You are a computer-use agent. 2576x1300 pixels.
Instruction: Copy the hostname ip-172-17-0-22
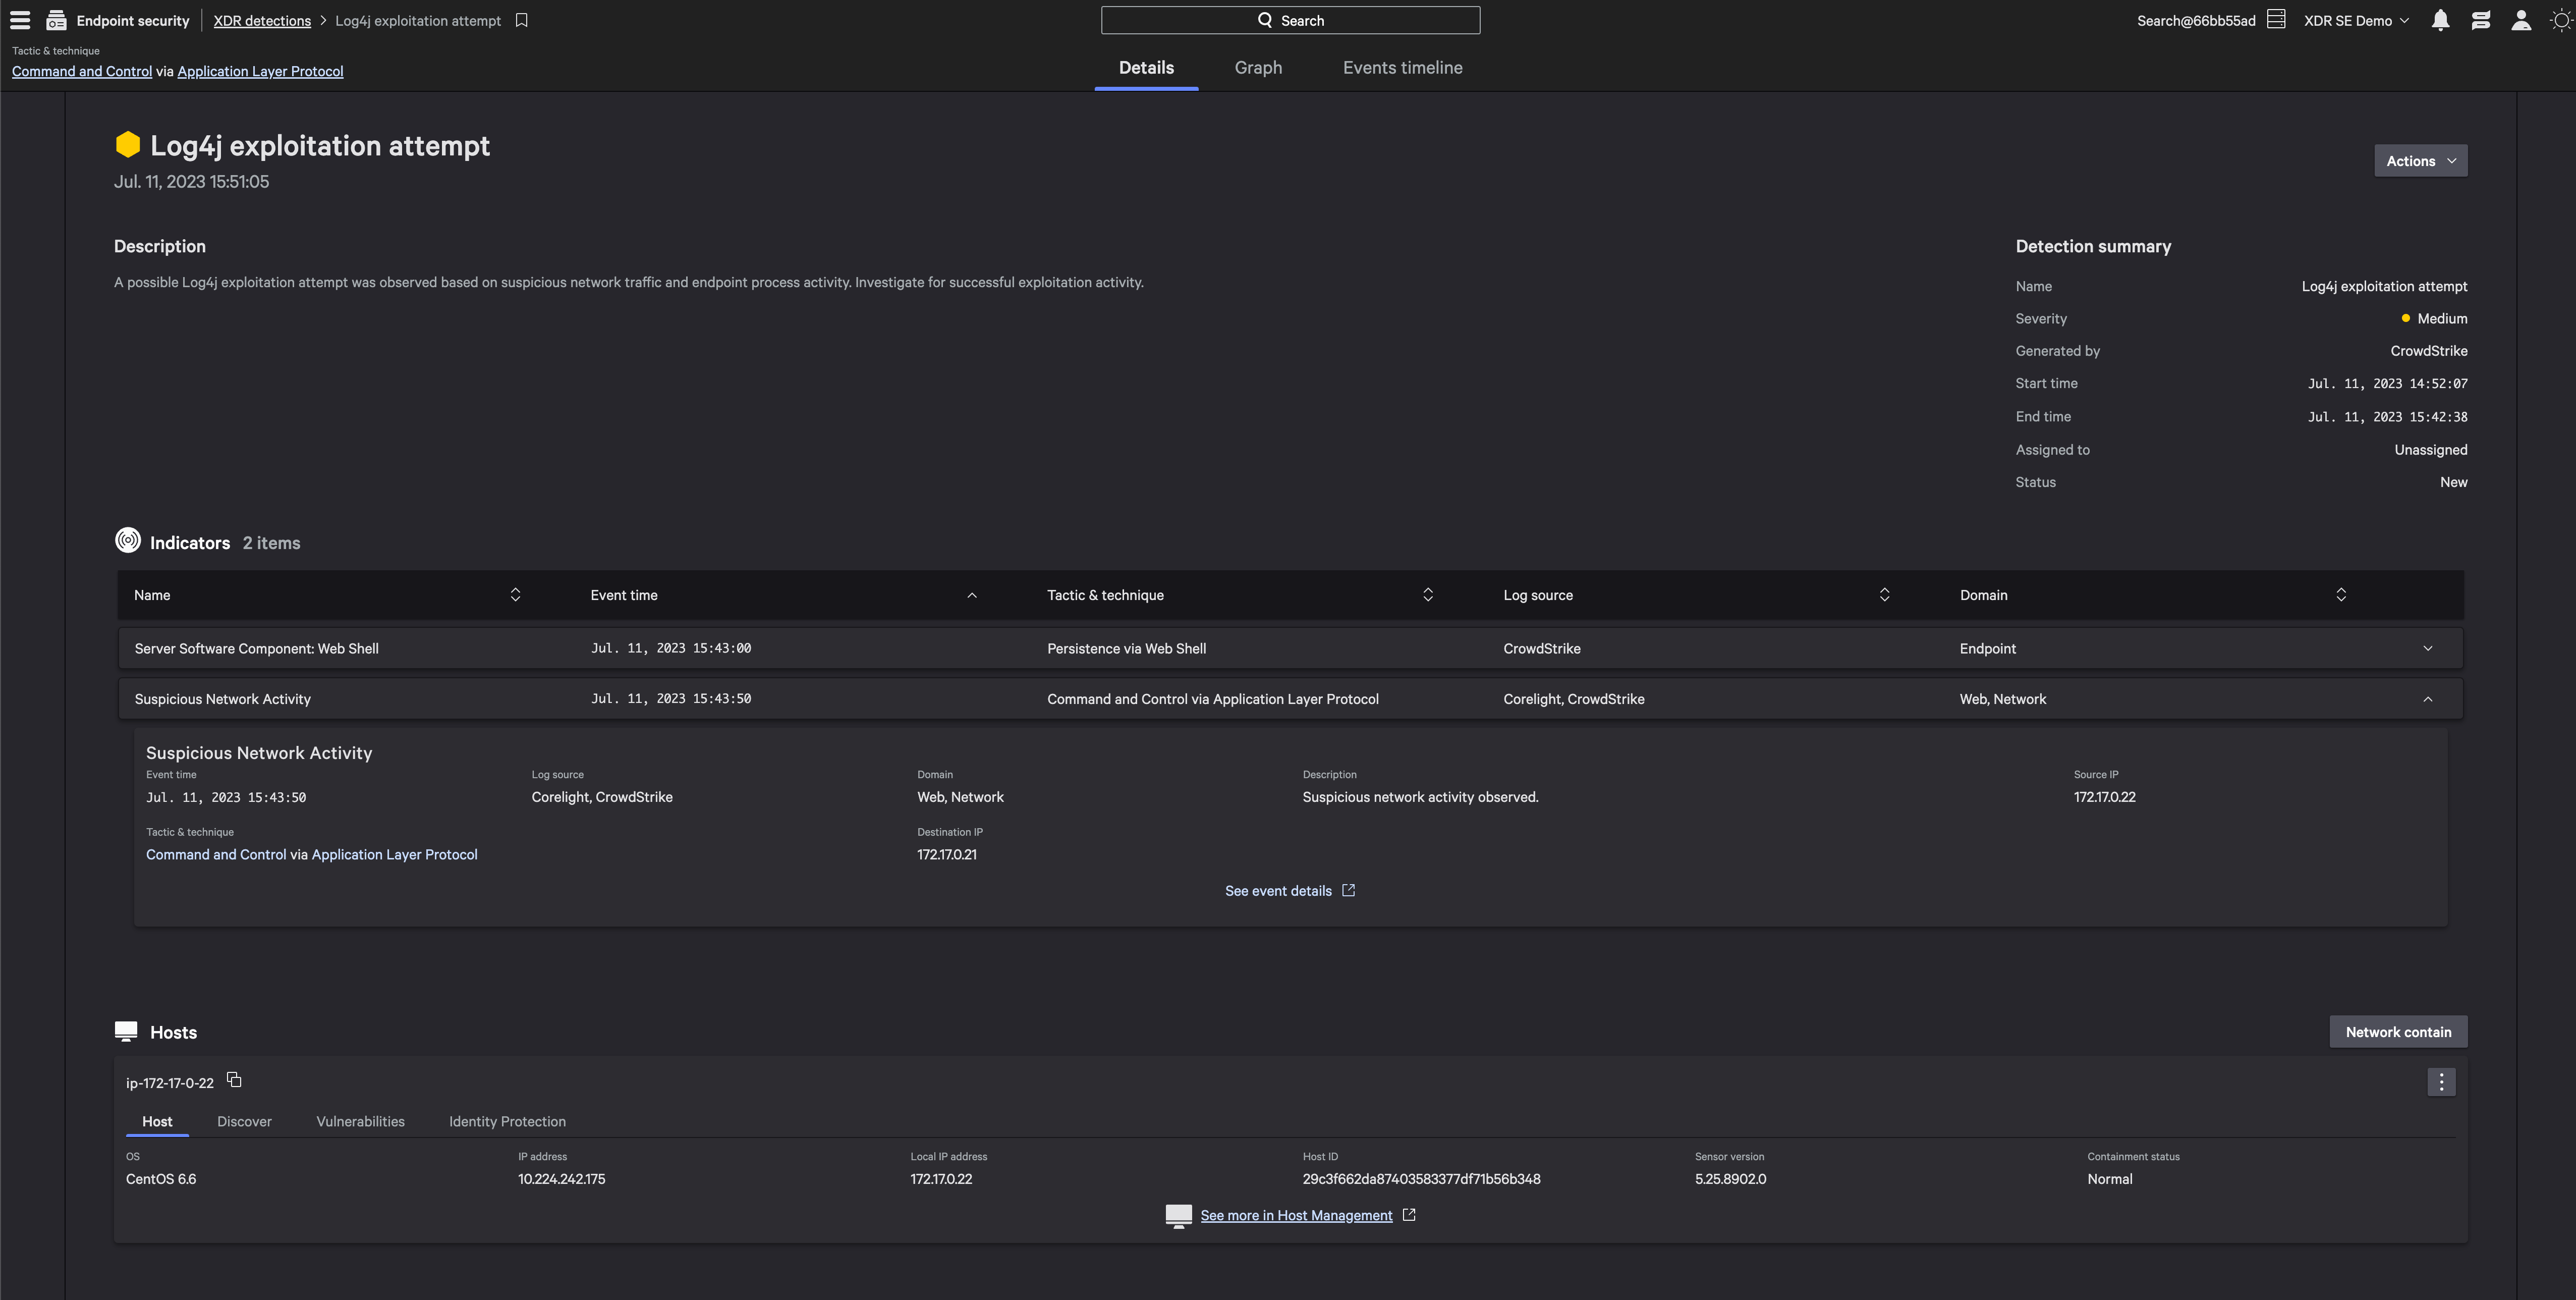pyautogui.click(x=234, y=1080)
